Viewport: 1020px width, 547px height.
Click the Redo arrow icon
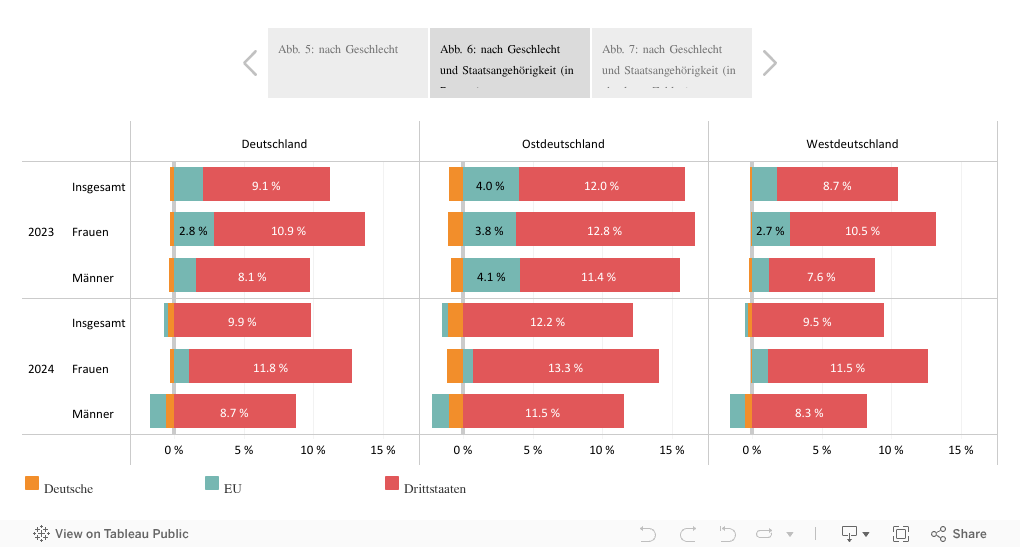click(687, 534)
